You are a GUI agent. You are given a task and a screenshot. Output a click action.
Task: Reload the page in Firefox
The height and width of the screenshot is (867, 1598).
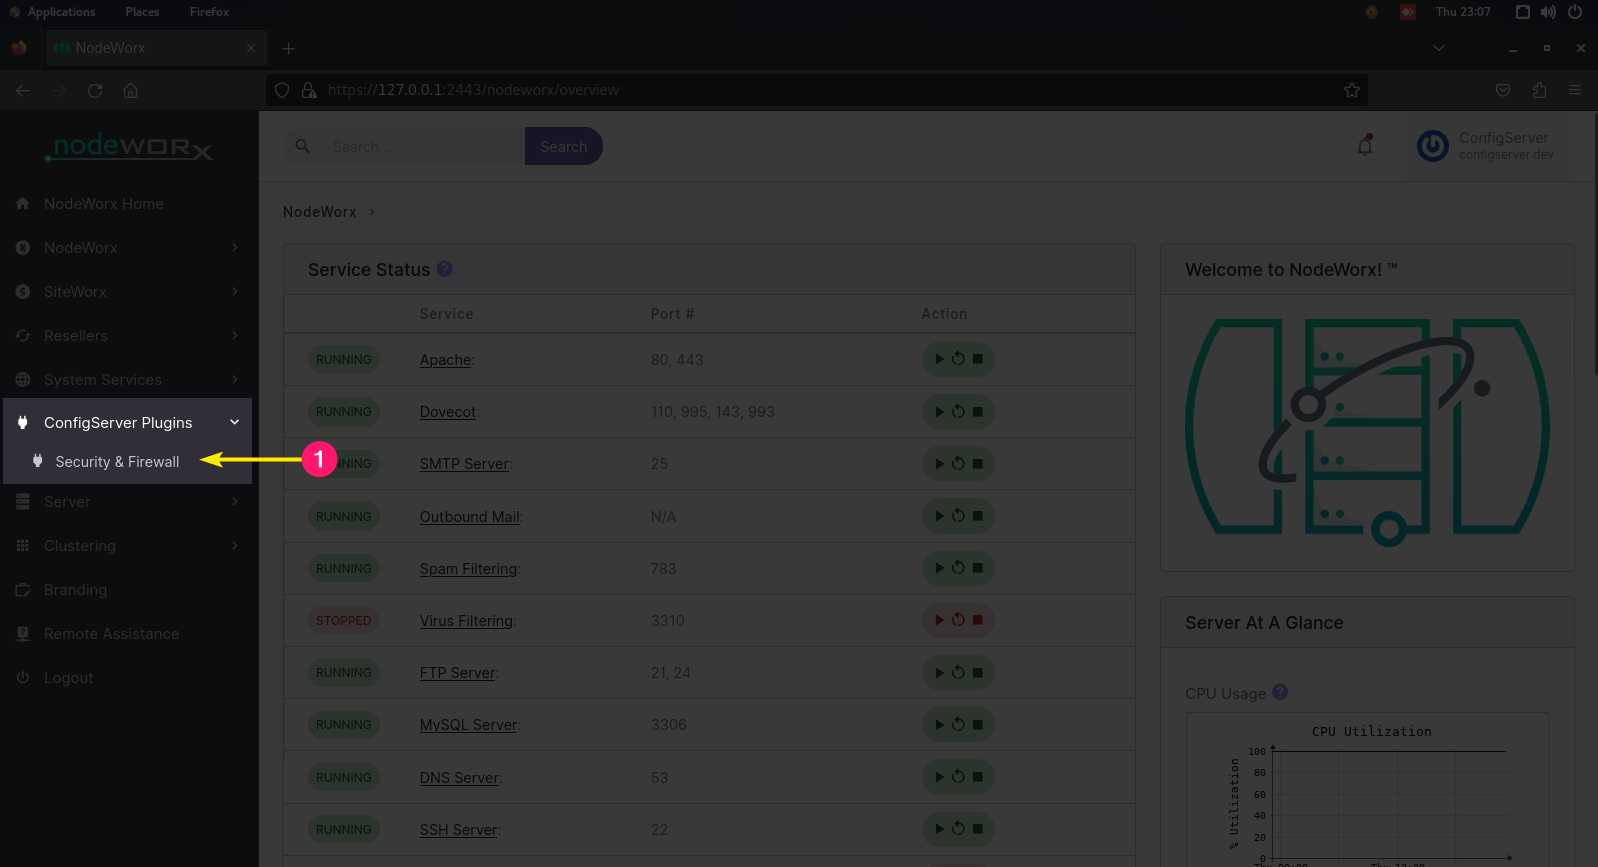[95, 90]
